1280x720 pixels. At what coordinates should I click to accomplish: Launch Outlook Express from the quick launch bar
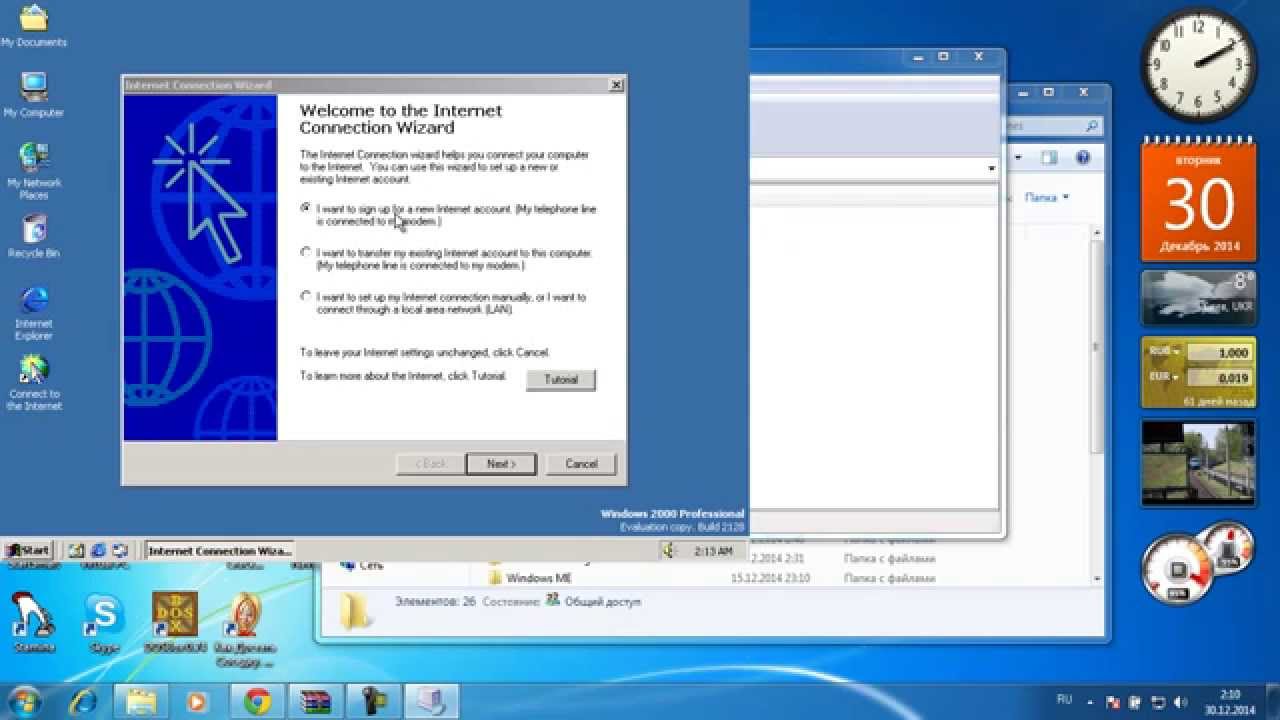pyautogui.click(x=120, y=550)
